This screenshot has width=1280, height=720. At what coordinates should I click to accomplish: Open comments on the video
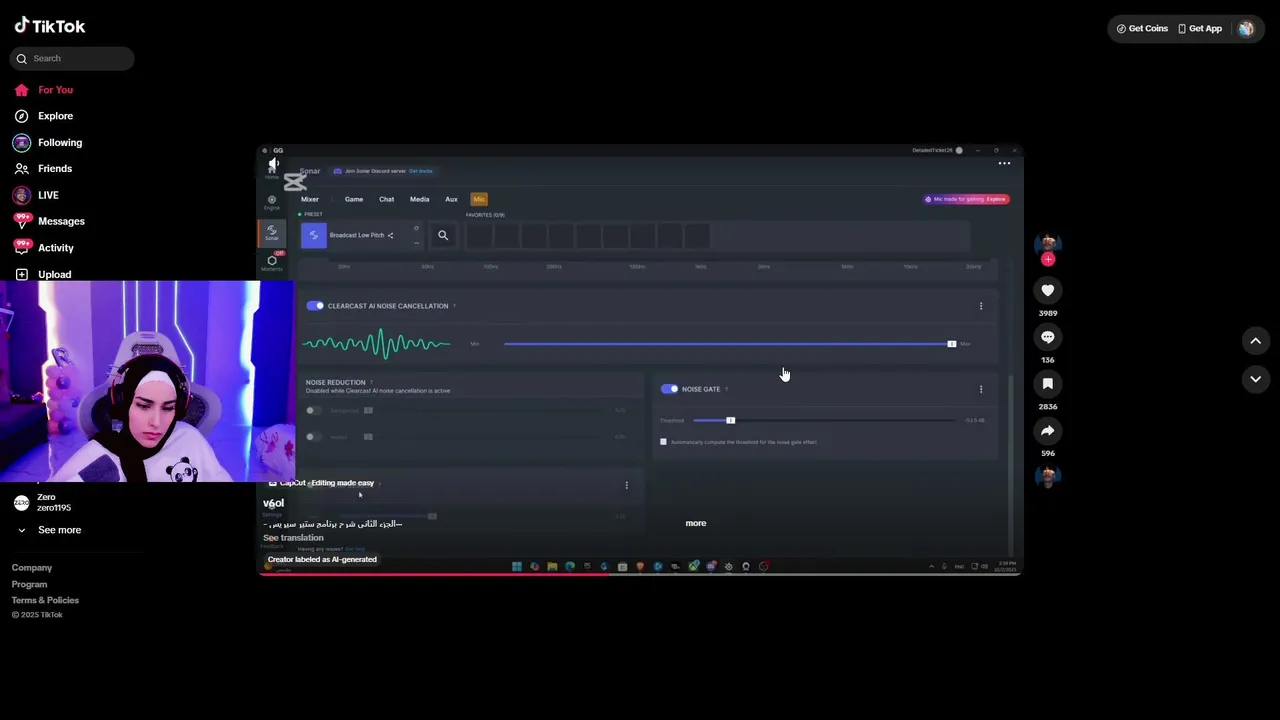1048,337
